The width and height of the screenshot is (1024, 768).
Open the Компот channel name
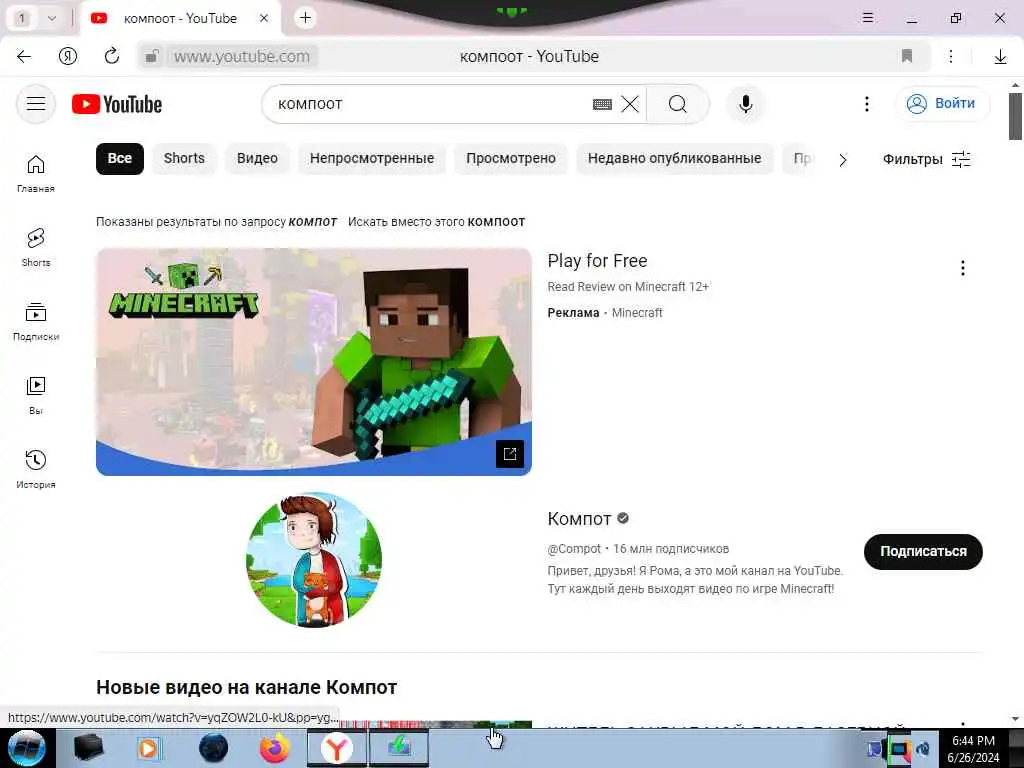pyautogui.click(x=579, y=519)
